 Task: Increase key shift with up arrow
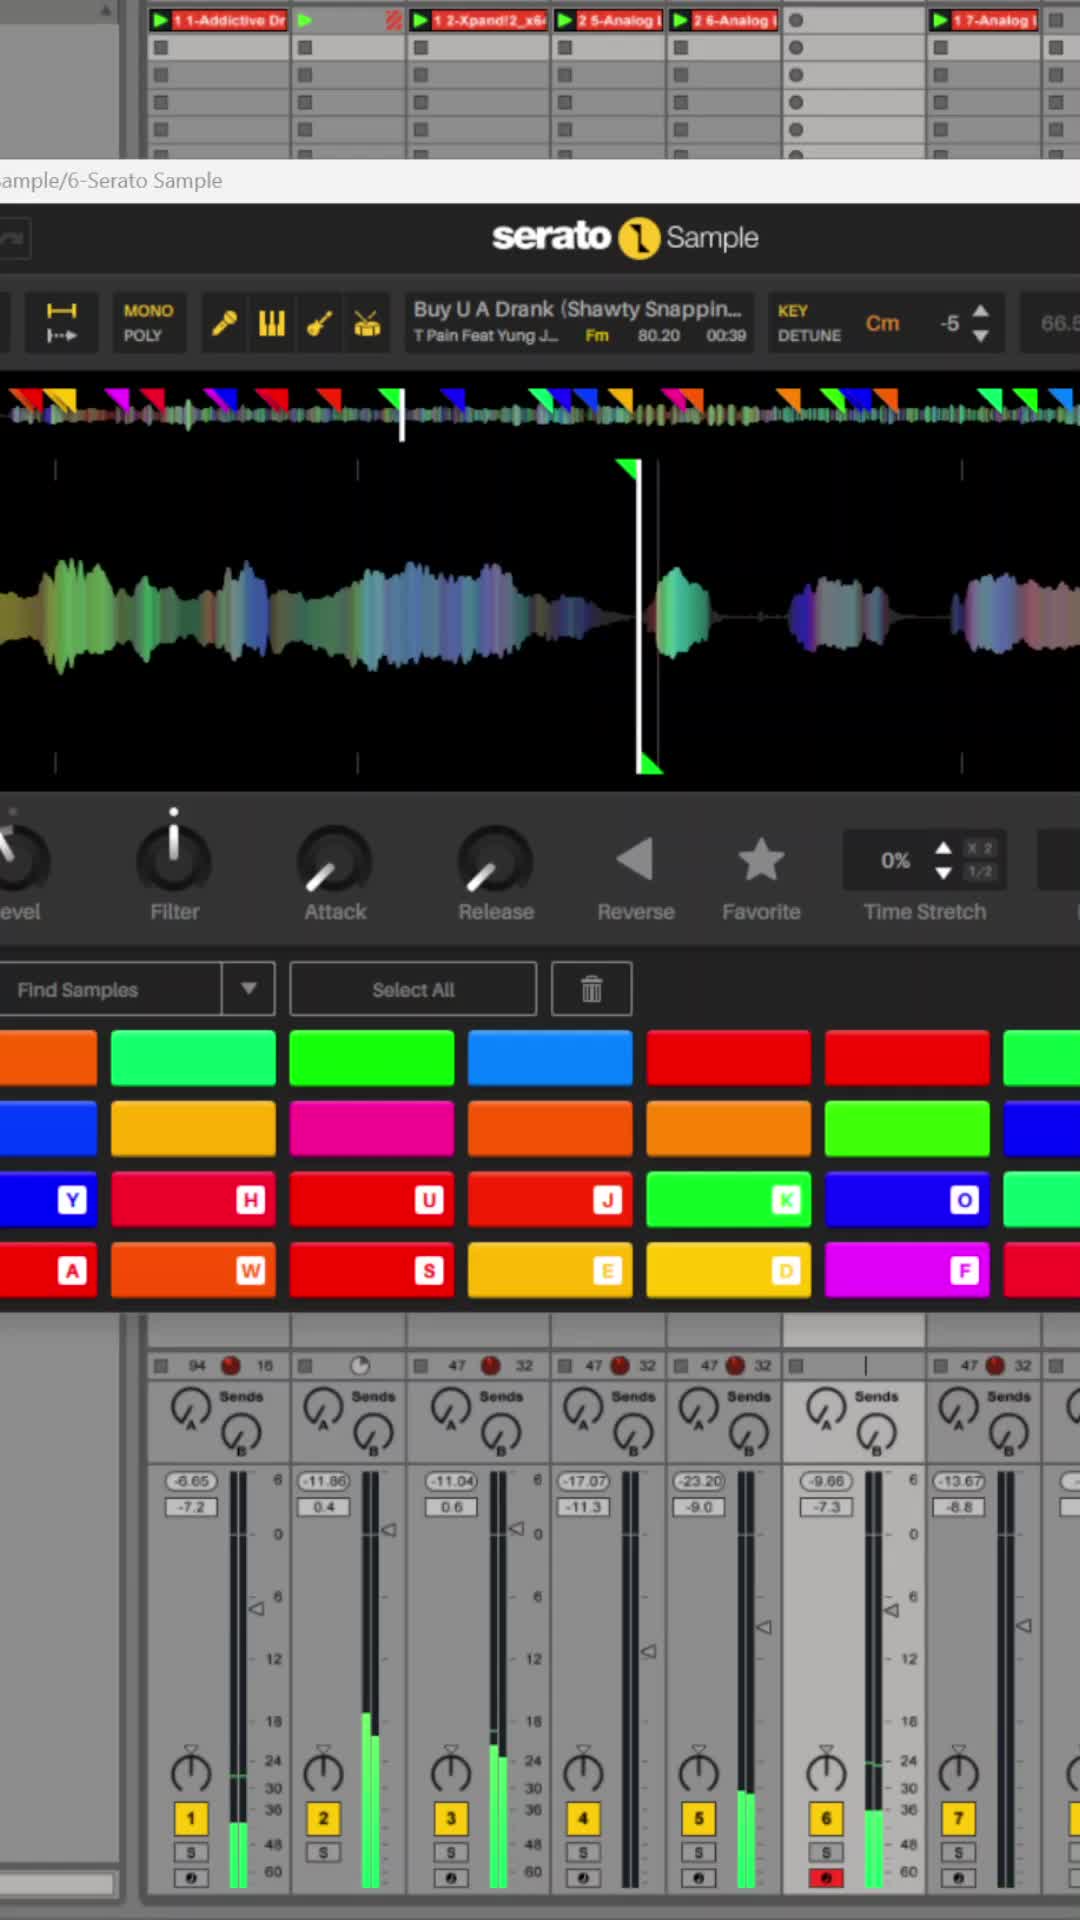[x=981, y=311]
